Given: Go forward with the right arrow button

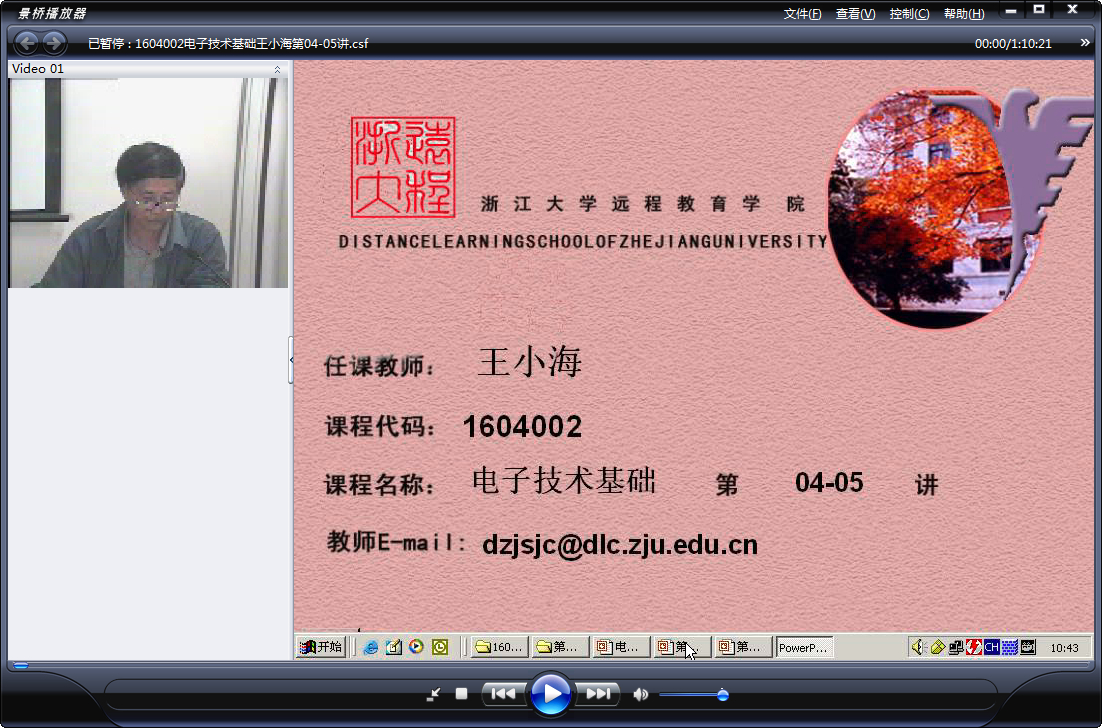Looking at the screenshot, I should [54, 44].
